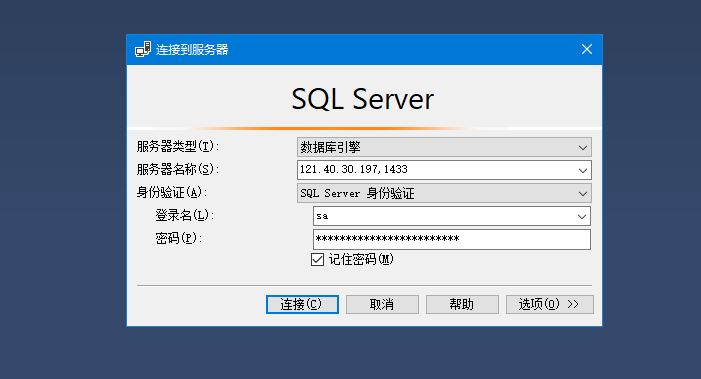Close the 连接到服务器 dialog
701x379 pixels.
point(587,49)
